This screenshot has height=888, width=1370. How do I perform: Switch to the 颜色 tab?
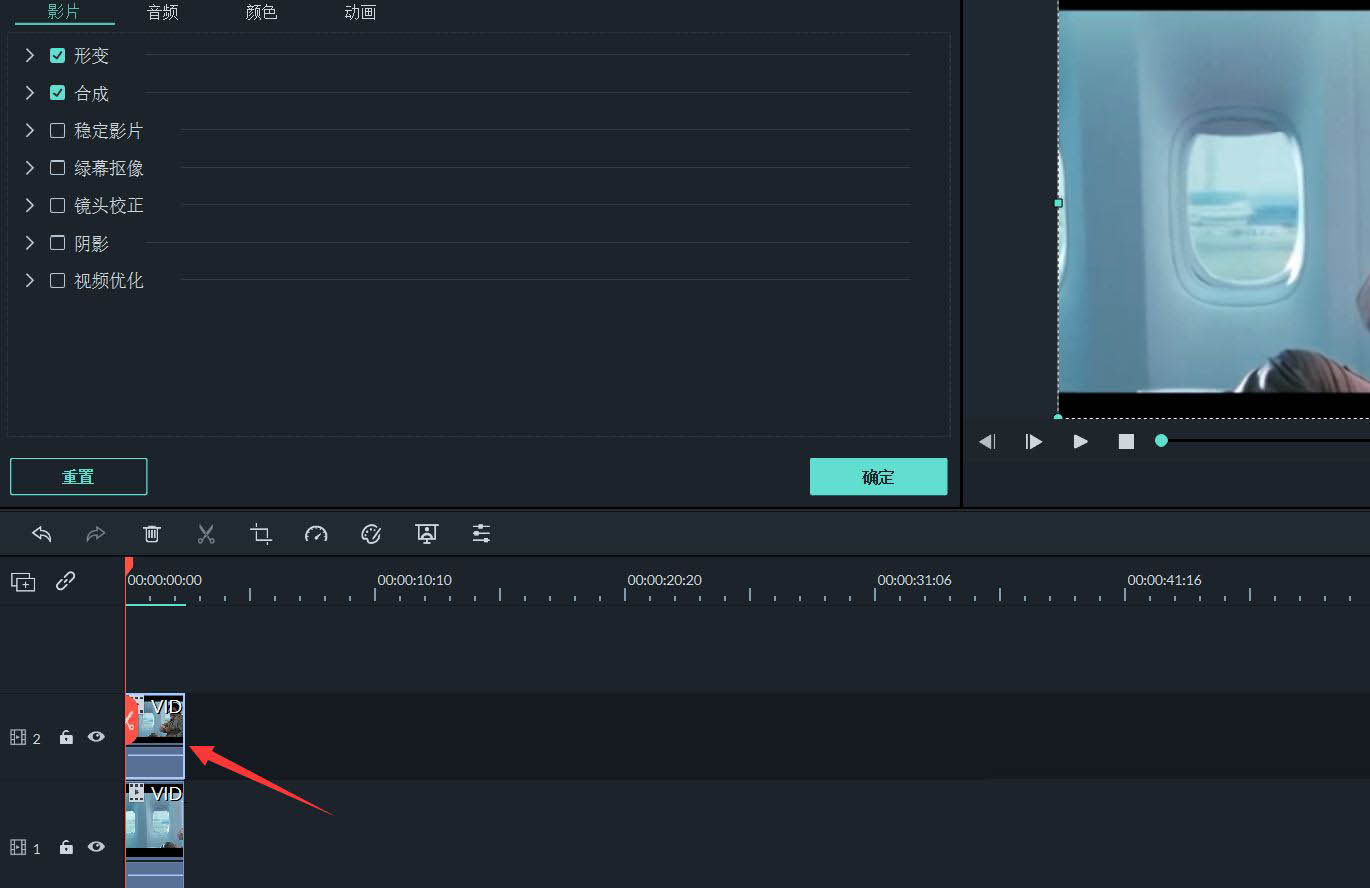(x=261, y=13)
